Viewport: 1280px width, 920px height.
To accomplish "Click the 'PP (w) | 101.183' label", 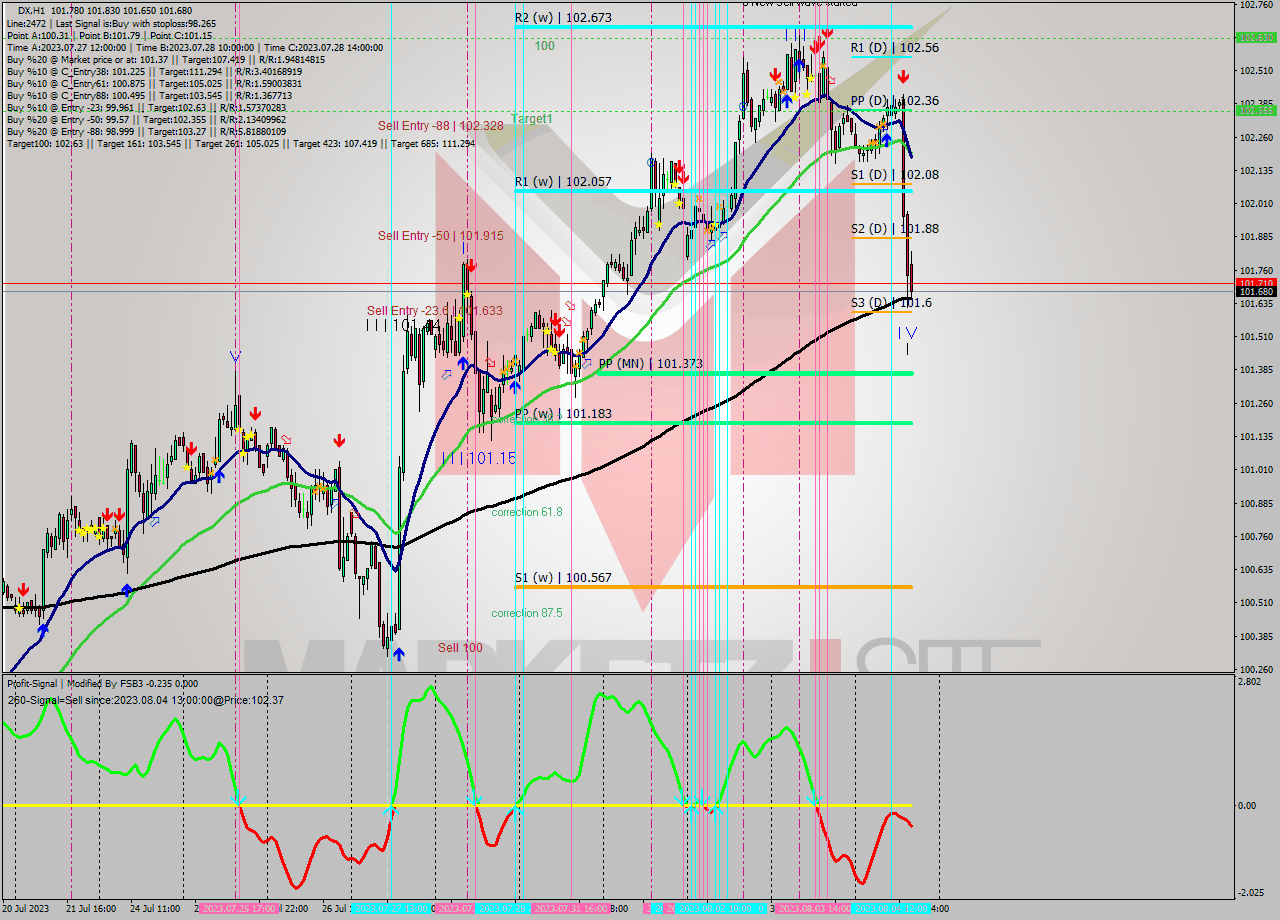I will 563,414.
